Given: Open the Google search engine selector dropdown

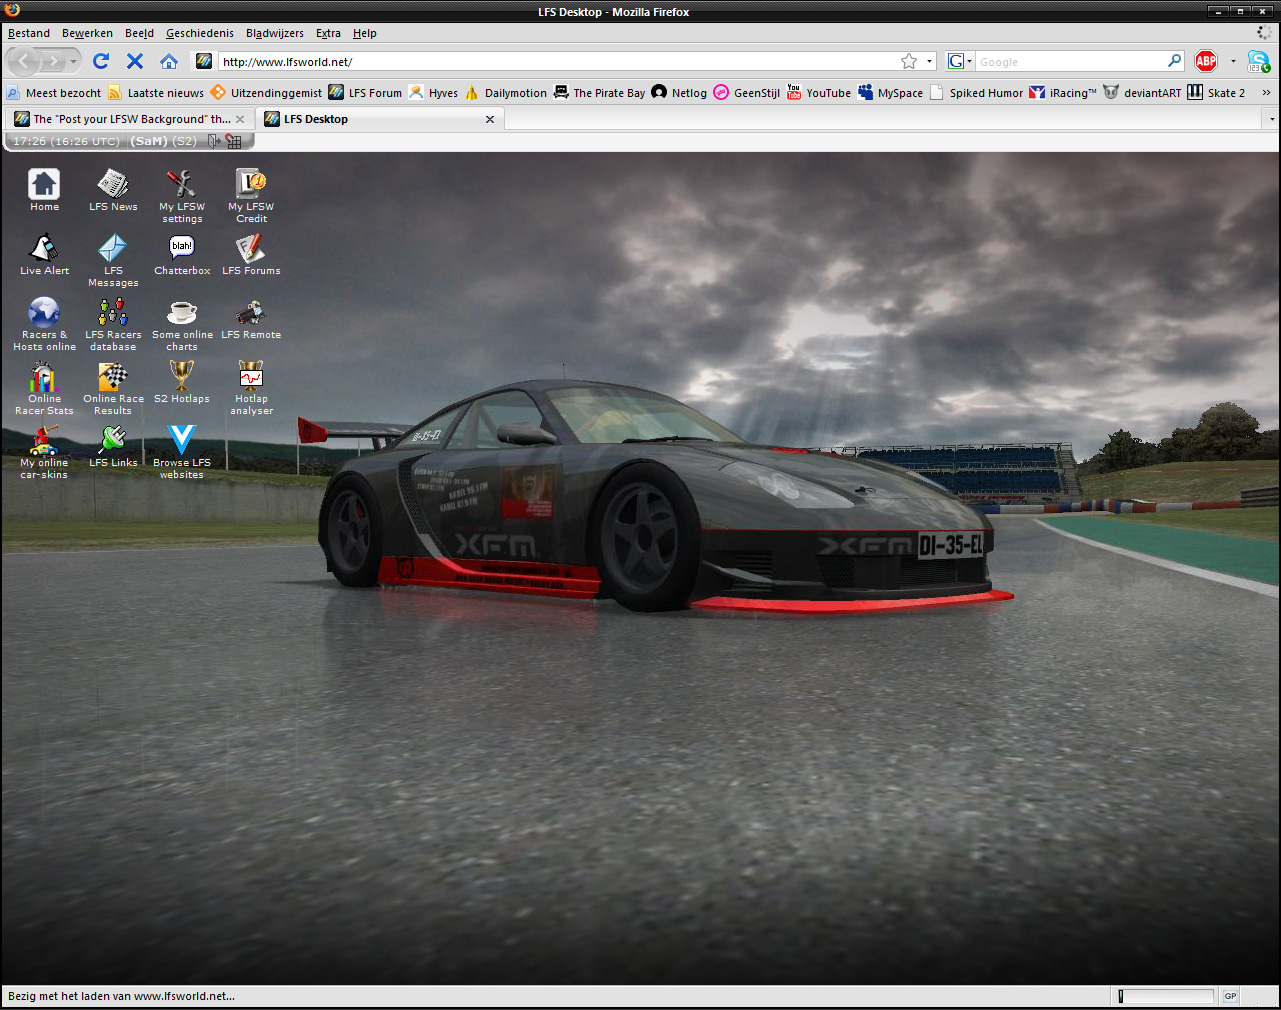Looking at the screenshot, I should [959, 61].
